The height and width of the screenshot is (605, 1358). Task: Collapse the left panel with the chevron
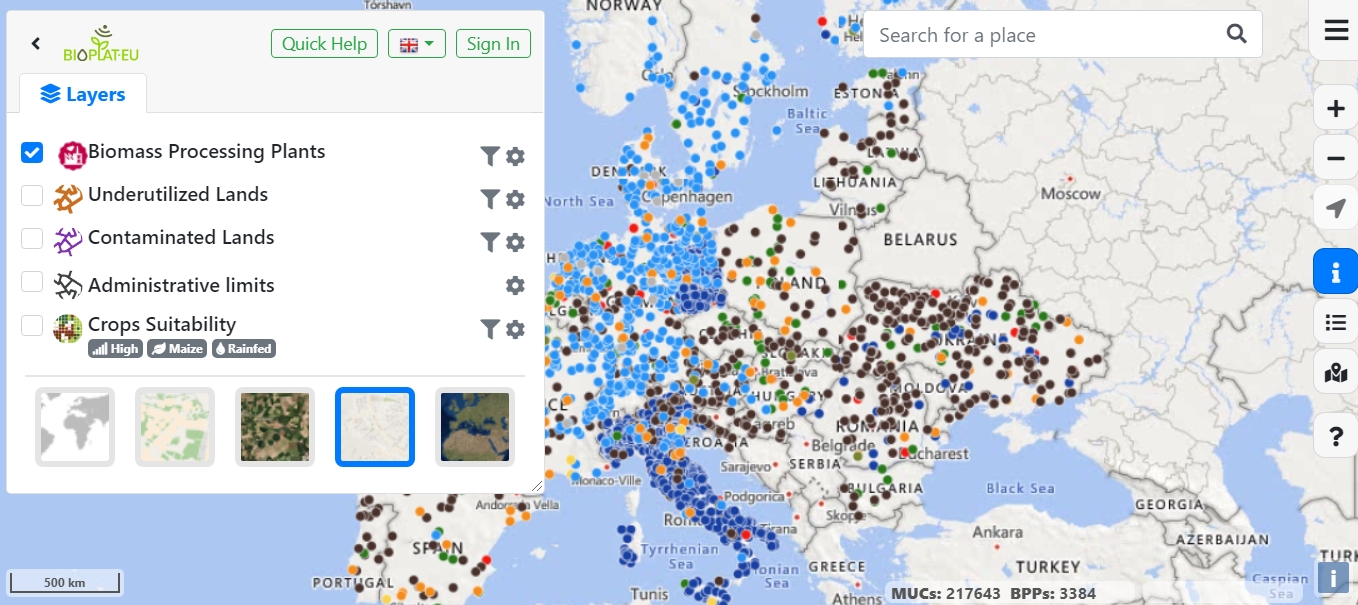(x=35, y=43)
